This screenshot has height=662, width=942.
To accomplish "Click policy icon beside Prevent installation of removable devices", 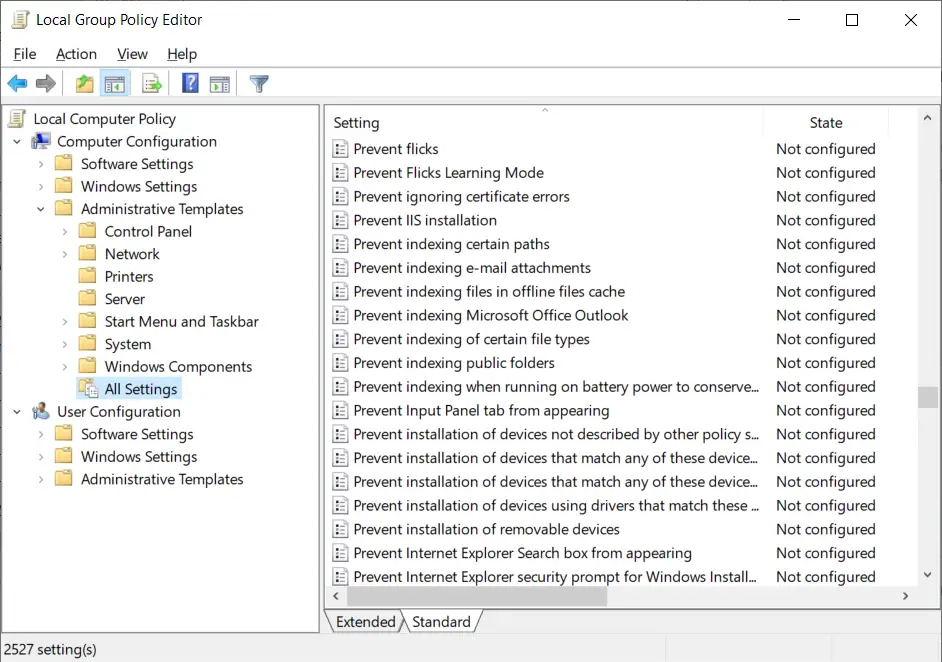I will tap(340, 529).
